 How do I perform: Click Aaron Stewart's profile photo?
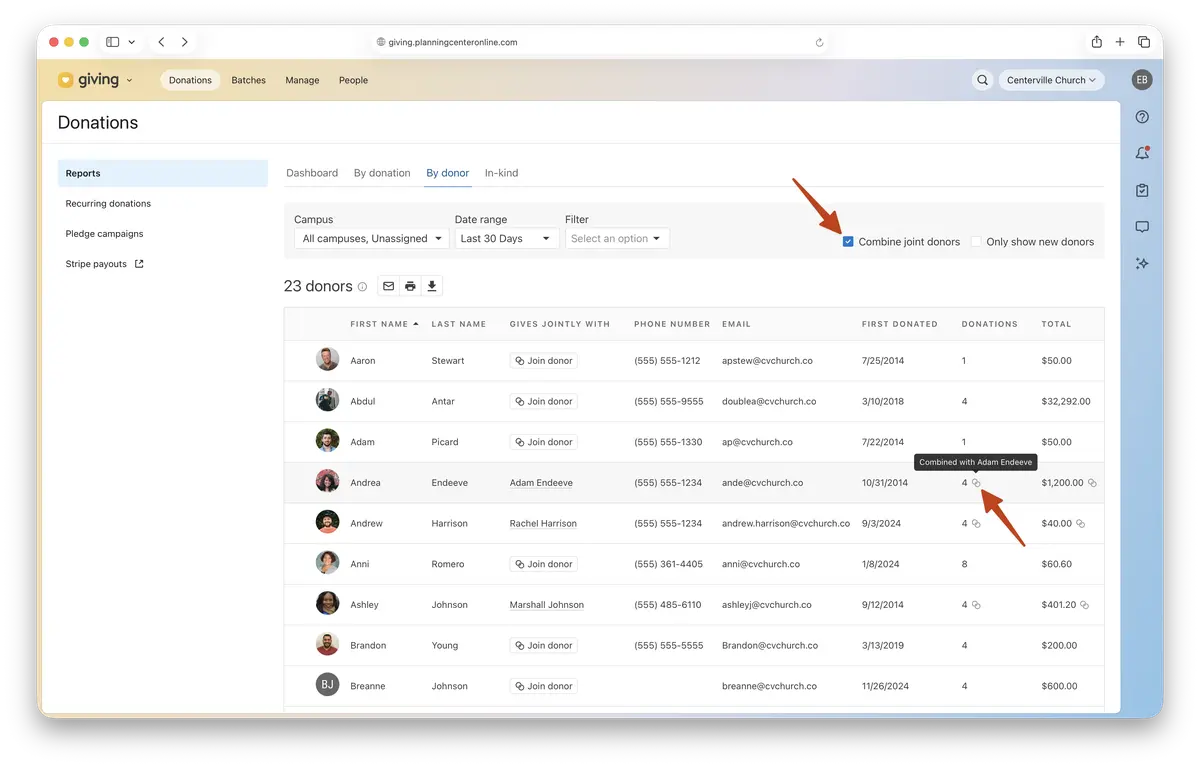tap(327, 360)
